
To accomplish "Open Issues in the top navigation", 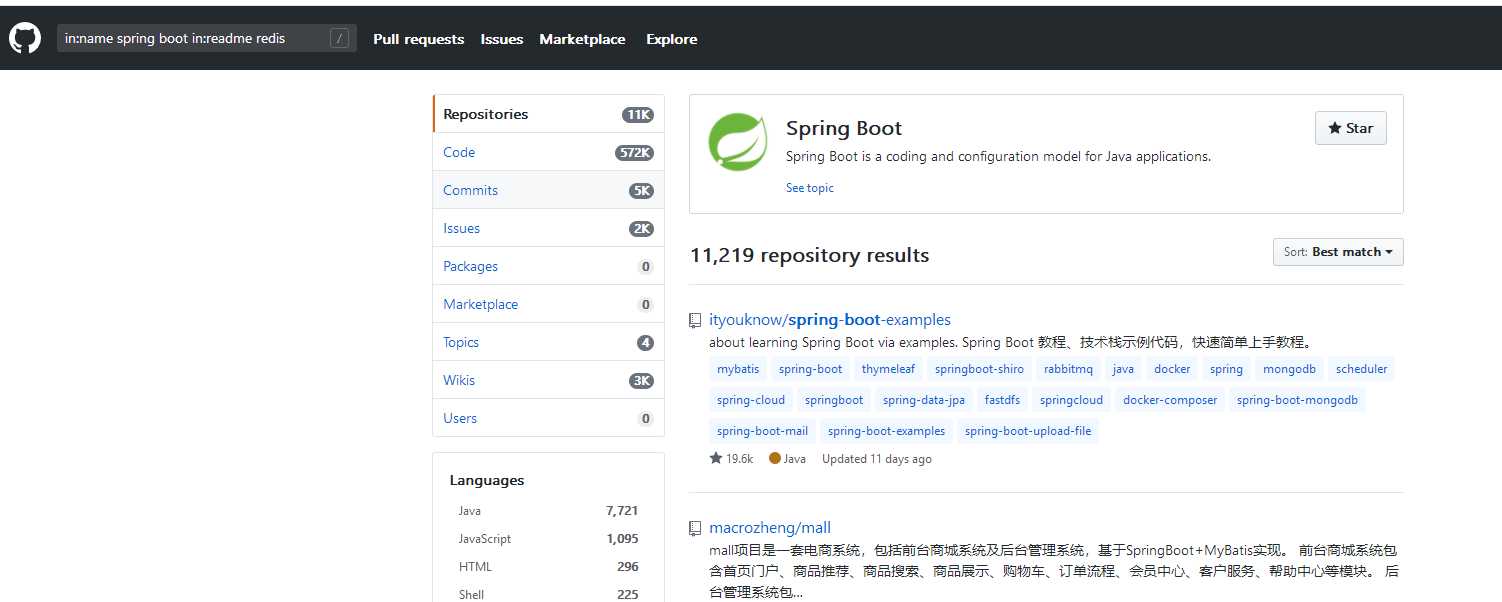I will 502,39.
